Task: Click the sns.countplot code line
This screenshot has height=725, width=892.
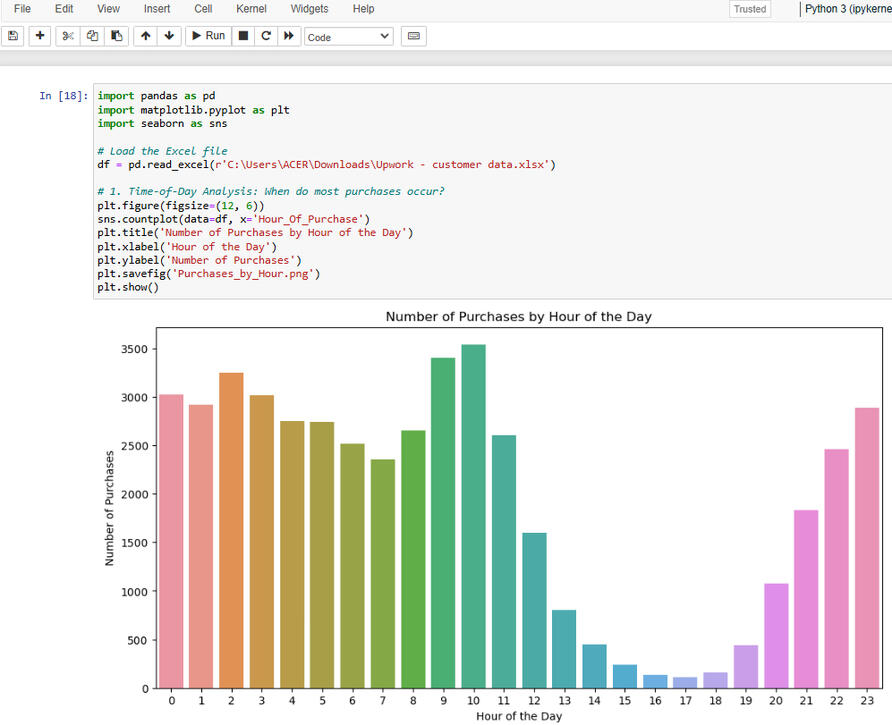Action: point(233,219)
